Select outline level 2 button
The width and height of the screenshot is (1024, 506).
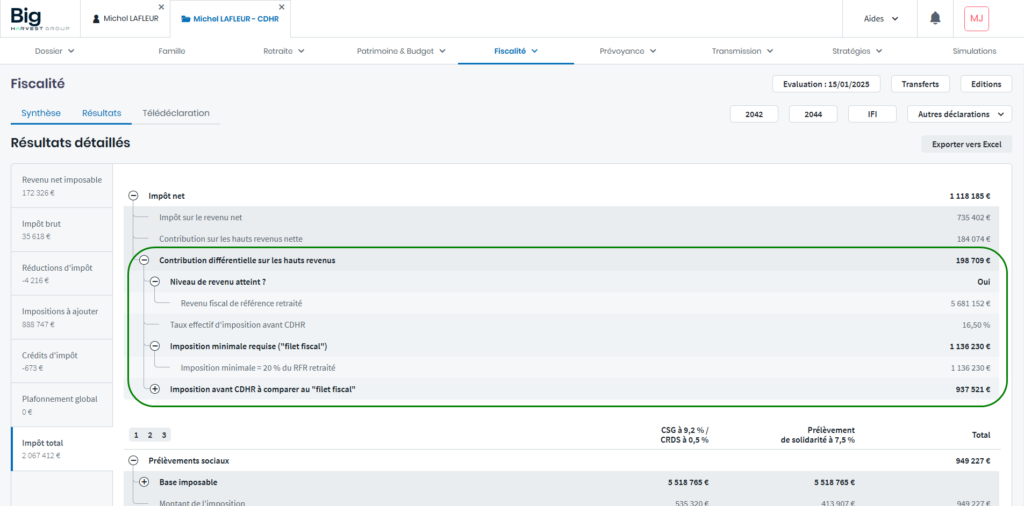[x=150, y=435]
